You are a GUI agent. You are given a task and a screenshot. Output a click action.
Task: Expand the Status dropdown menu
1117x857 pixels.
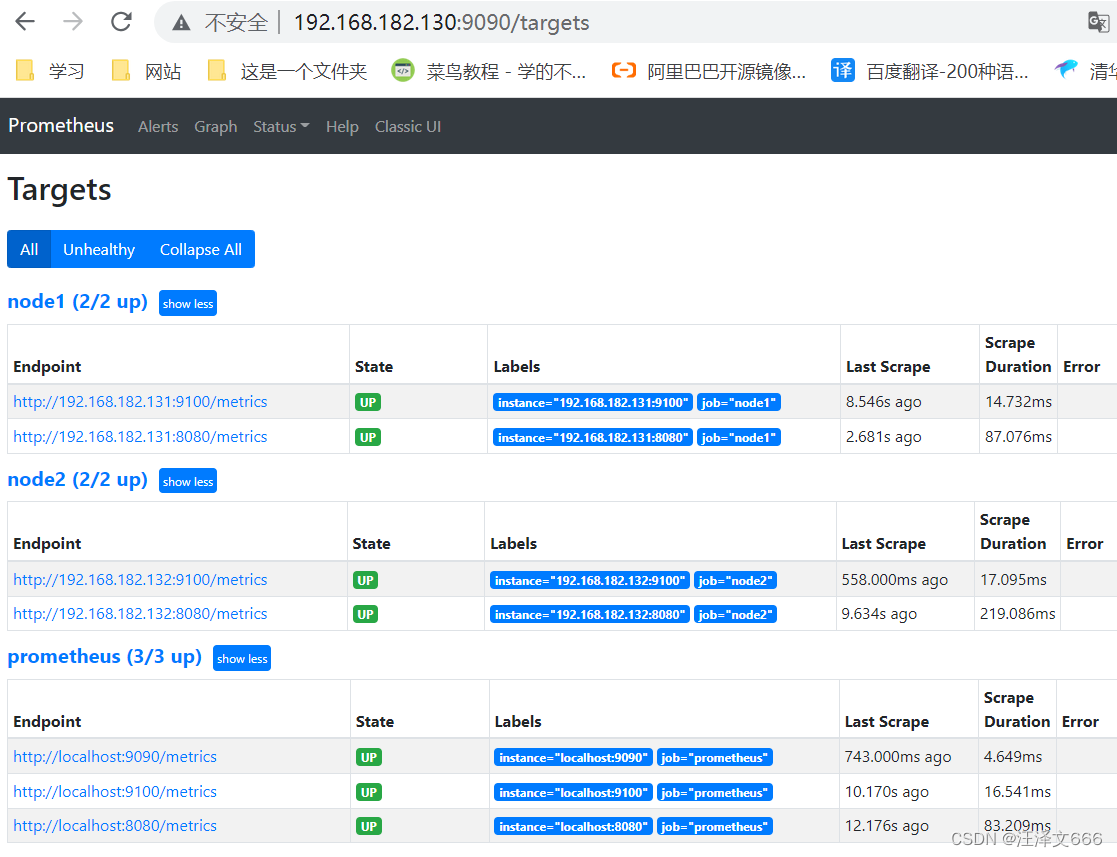(281, 127)
